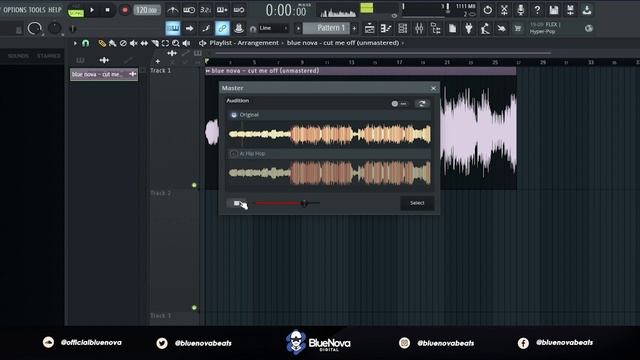
Task: Select the playlist slip tool
Action: 144,43
